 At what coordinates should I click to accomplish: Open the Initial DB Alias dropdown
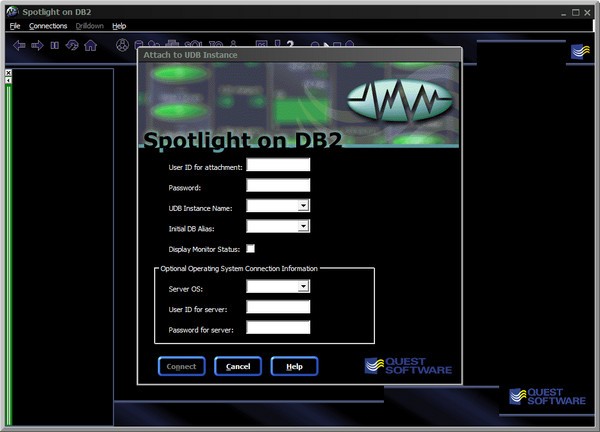[x=303, y=227]
